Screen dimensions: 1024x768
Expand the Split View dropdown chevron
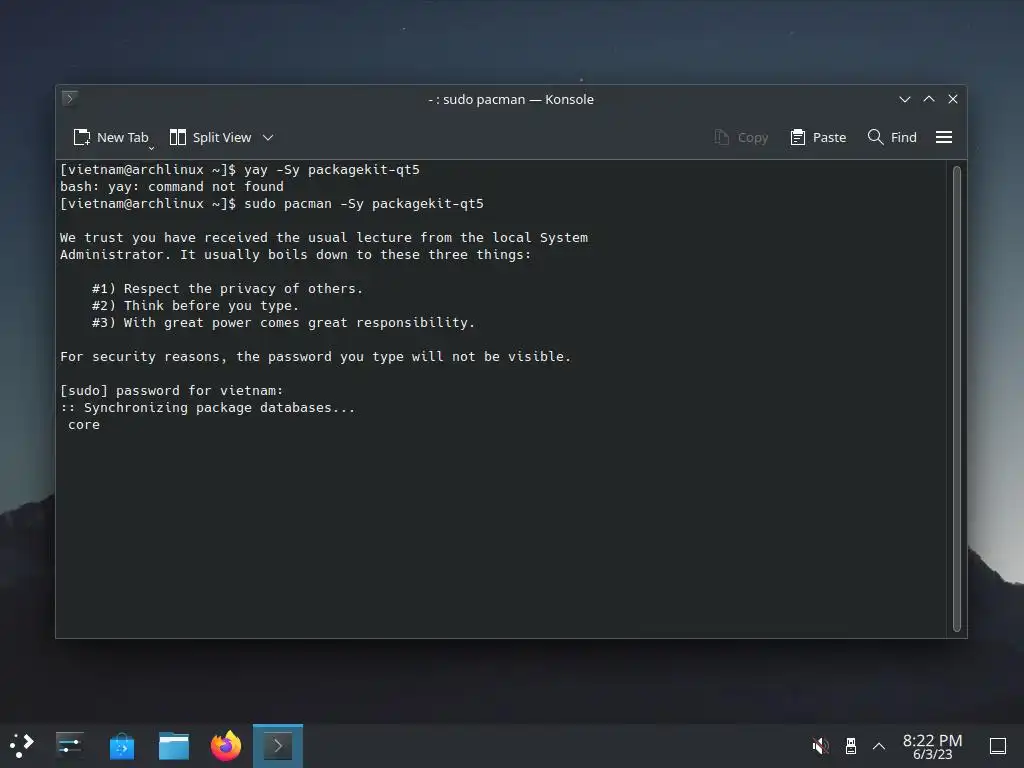click(x=268, y=138)
